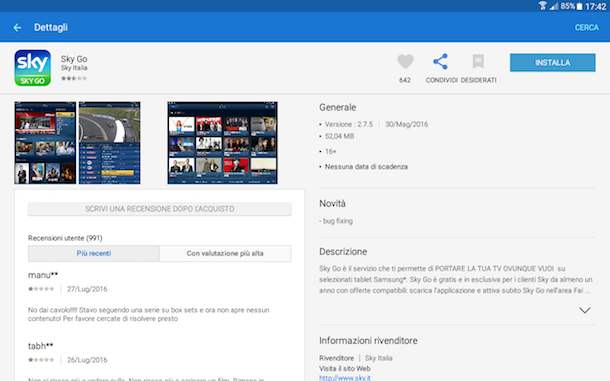This screenshot has width=610, height=381.
Task: Tap 'Scrivi una recensione dopo l'acquisto' button
Action: click(160, 209)
